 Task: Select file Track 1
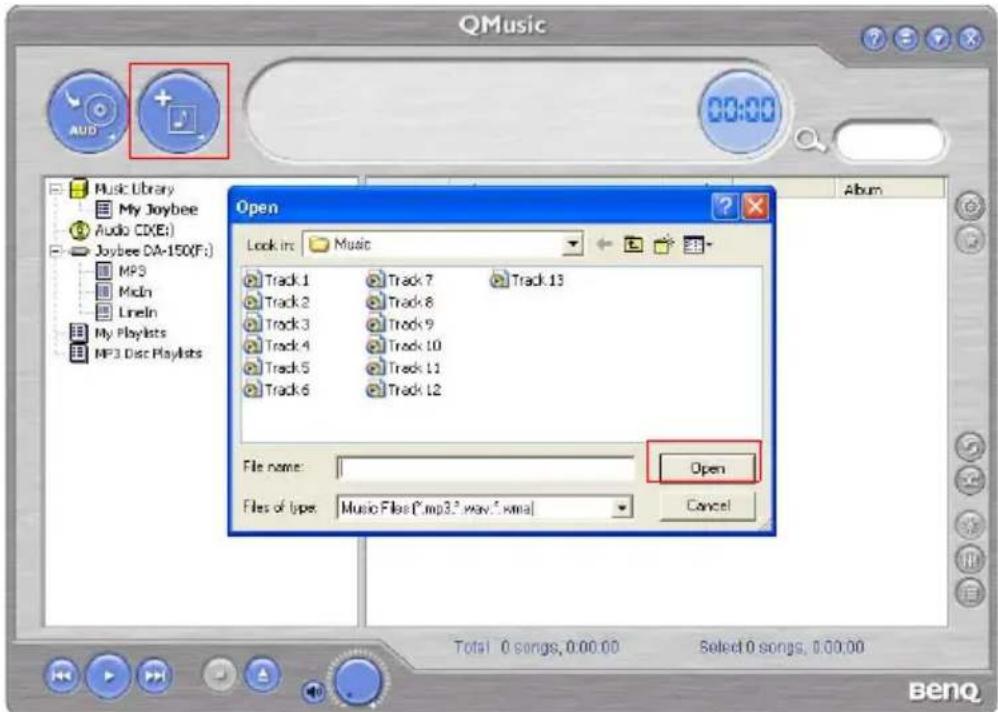coord(278,280)
